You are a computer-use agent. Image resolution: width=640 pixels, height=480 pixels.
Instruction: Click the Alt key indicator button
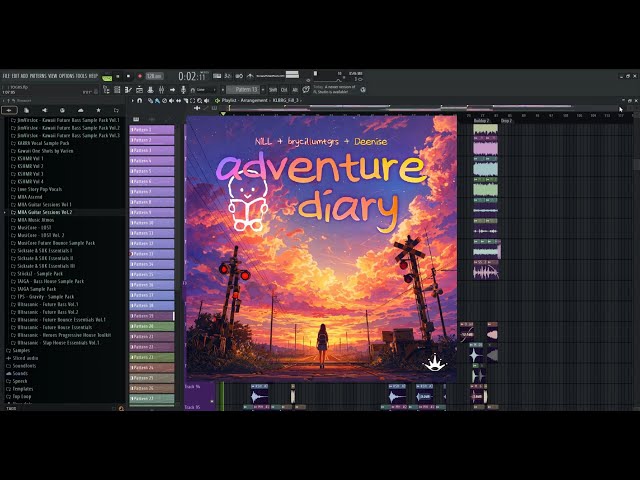295,90
